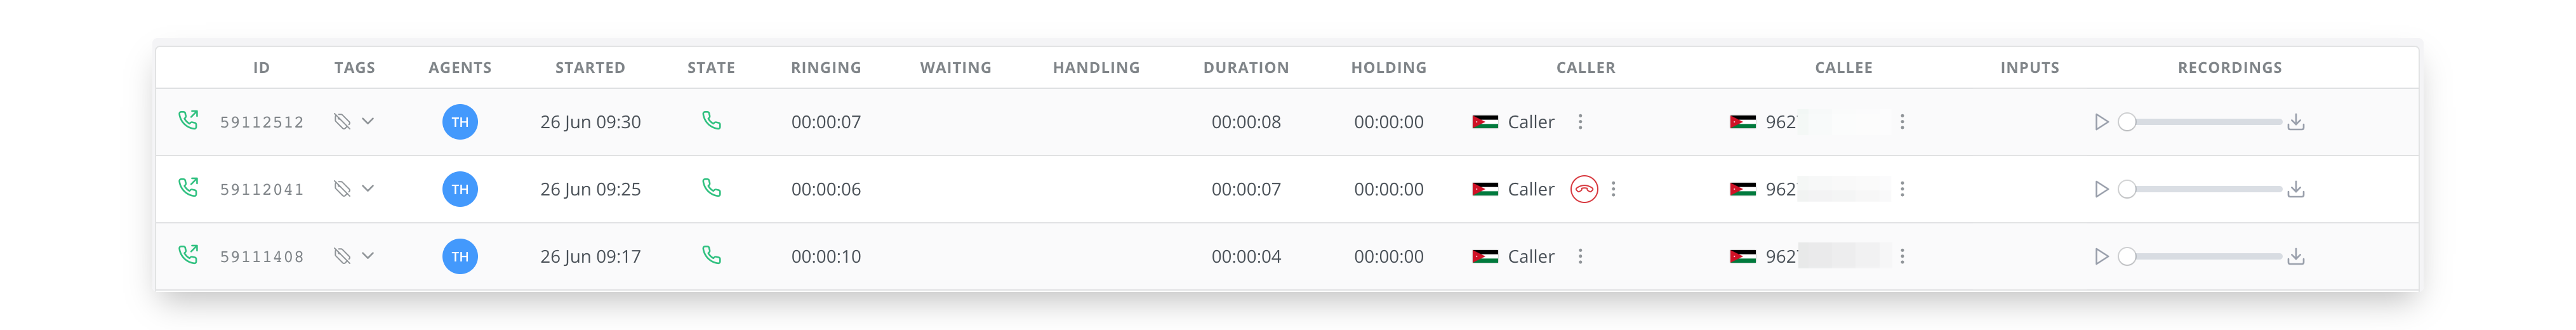Expand tags dropdown for call 59112512

[368, 121]
